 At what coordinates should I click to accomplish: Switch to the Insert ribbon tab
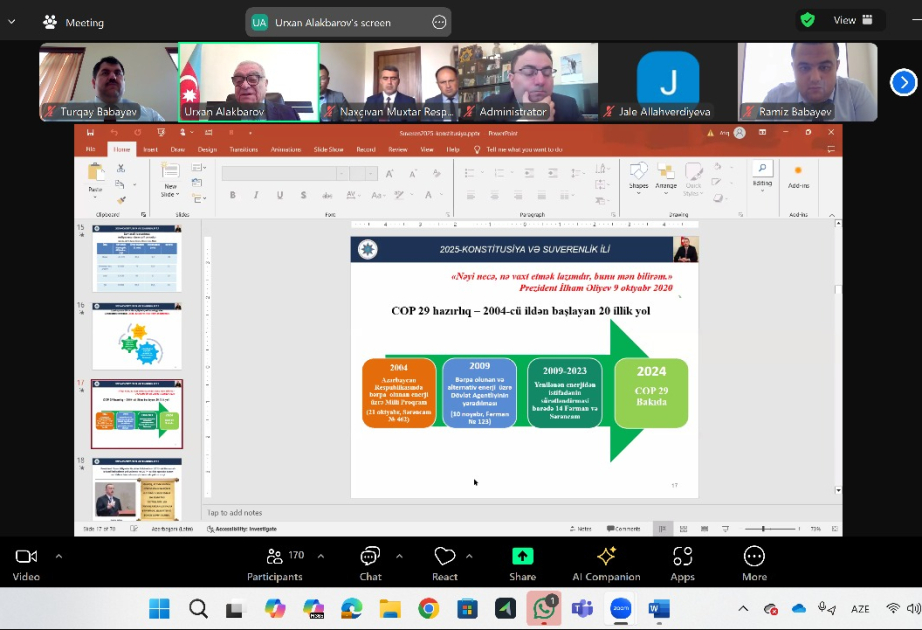[x=151, y=149]
